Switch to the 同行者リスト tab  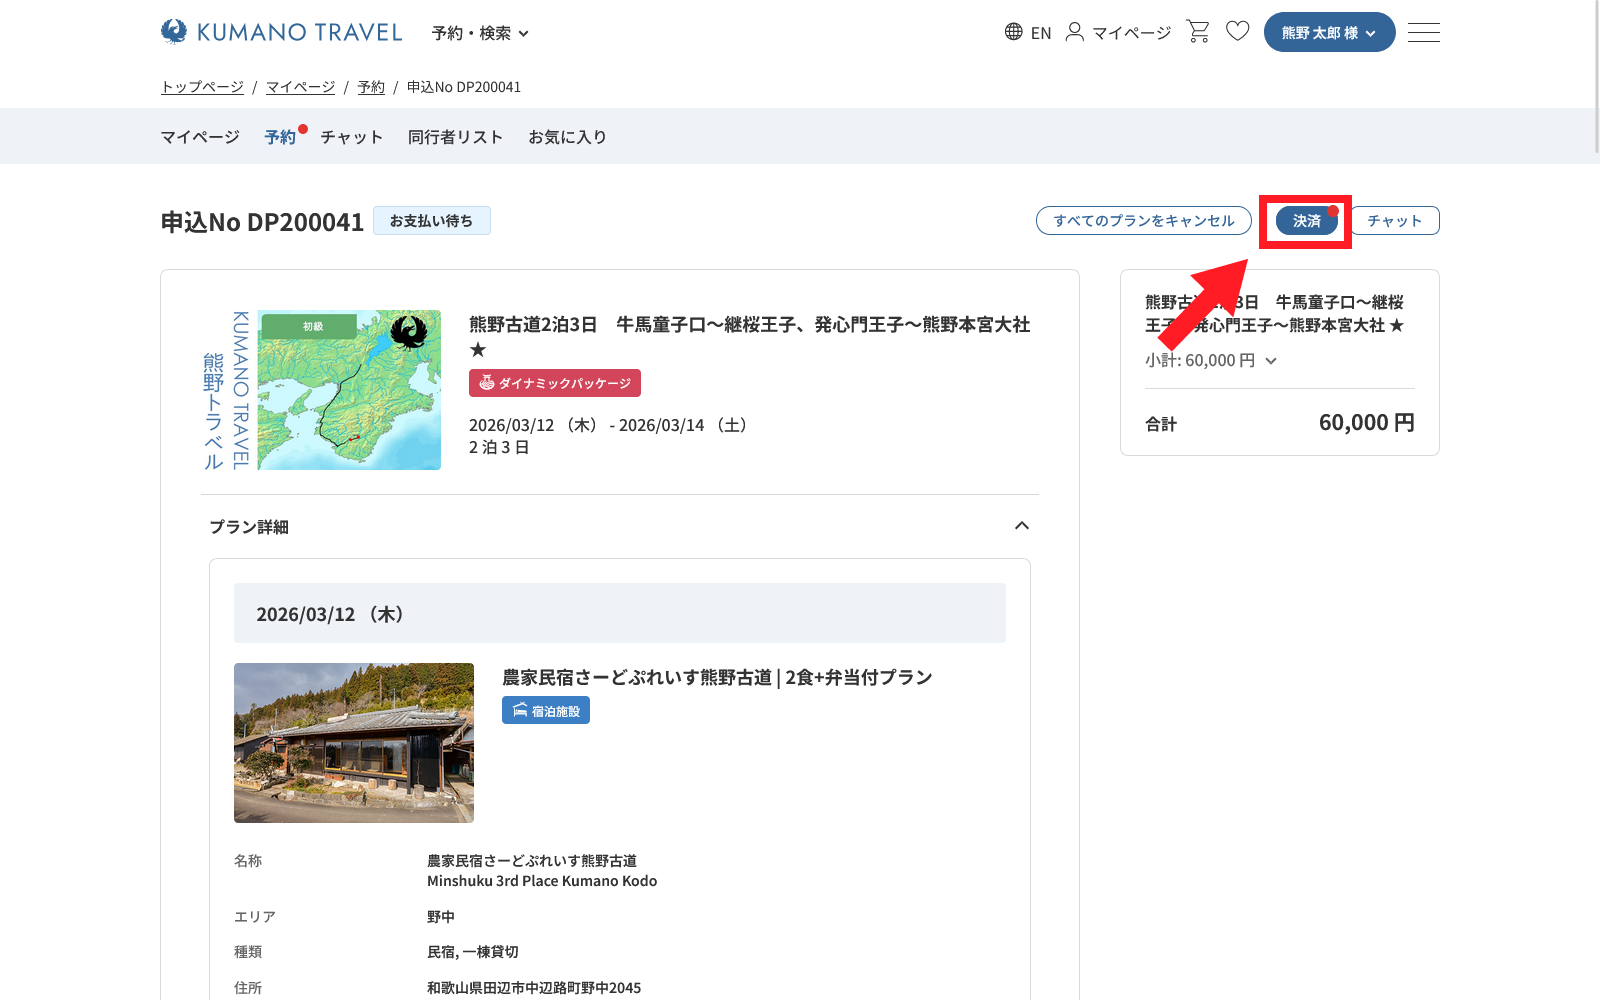[x=455, y=137]
